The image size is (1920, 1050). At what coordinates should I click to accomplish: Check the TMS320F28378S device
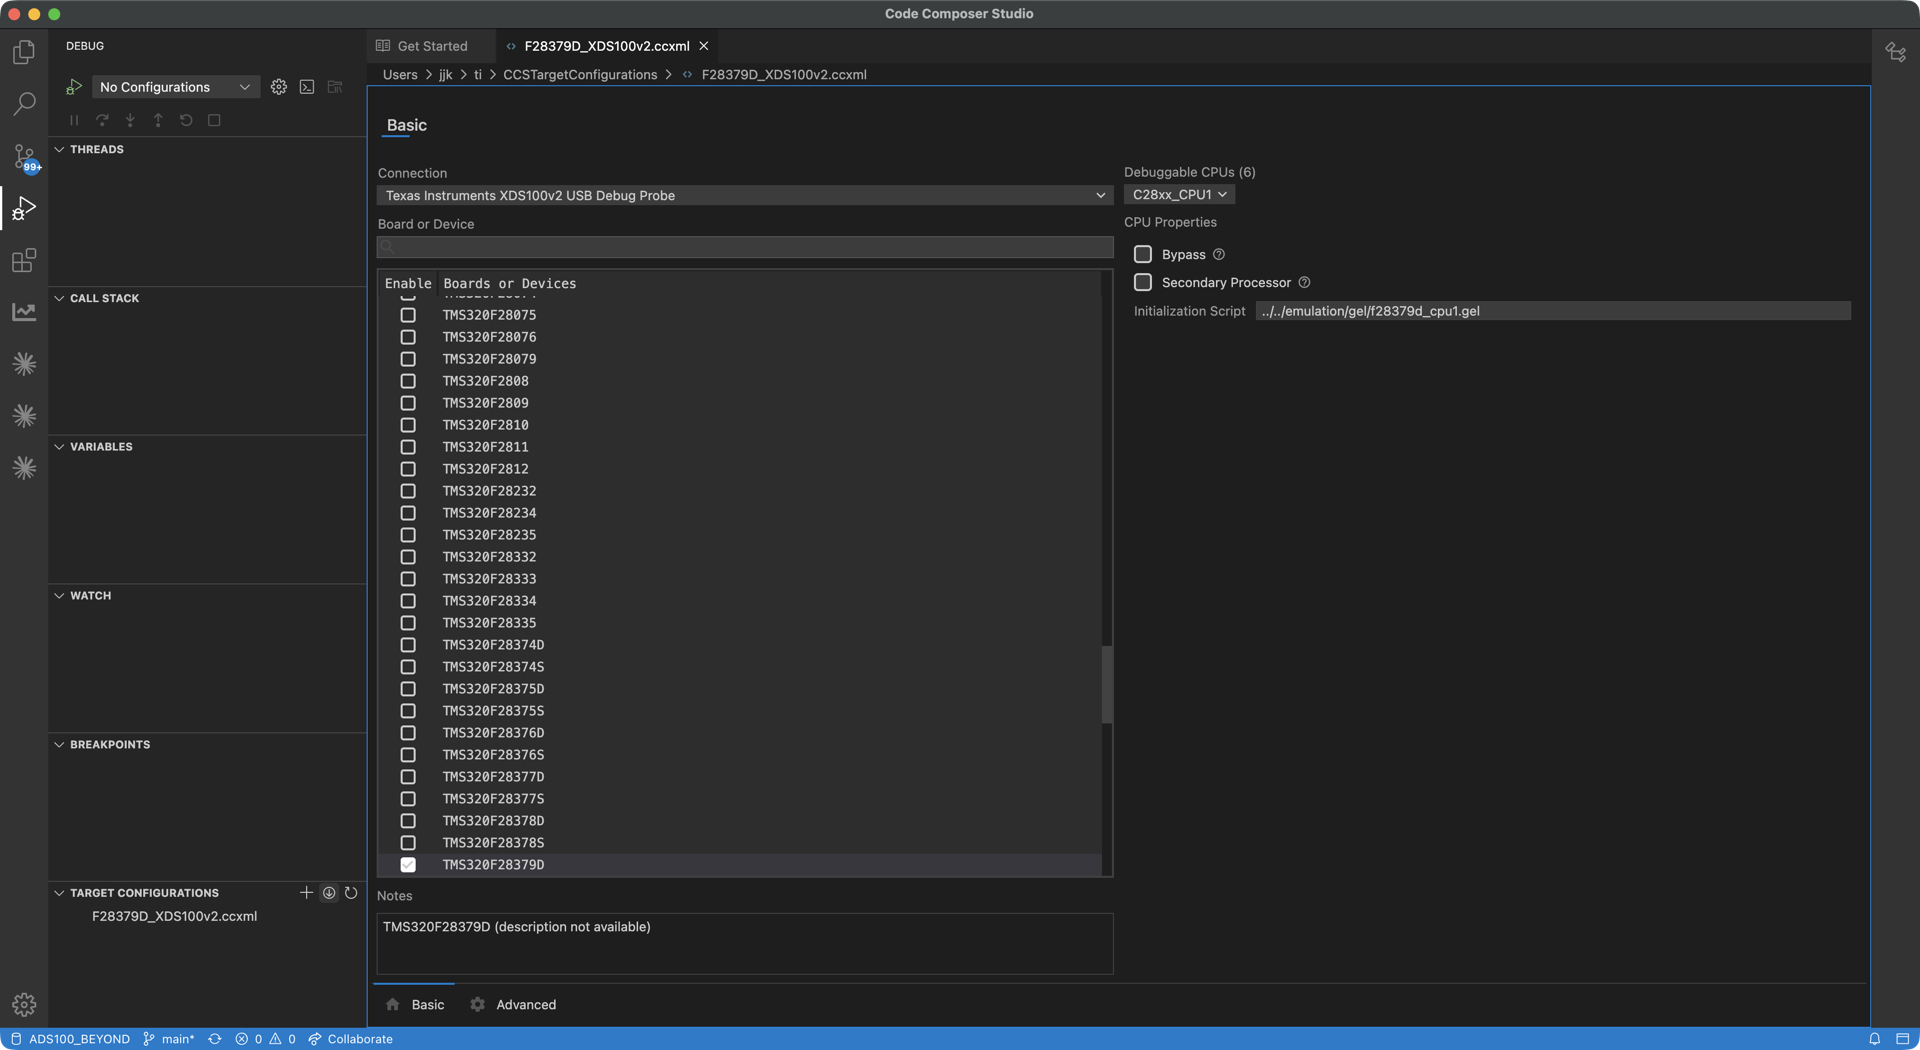408,843
